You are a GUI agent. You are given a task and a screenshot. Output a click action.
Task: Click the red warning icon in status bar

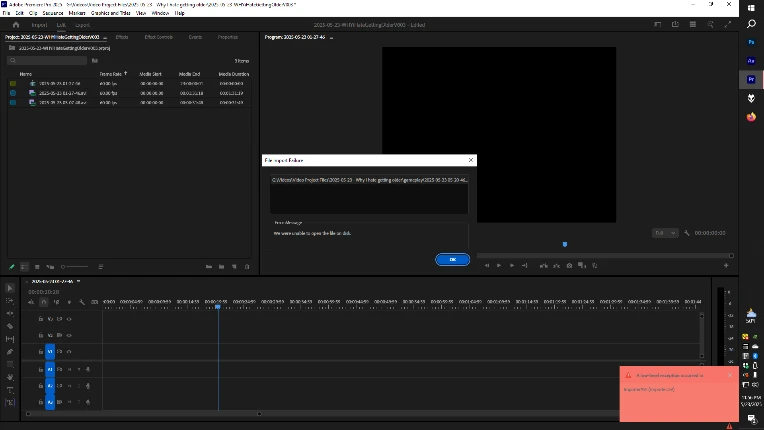tap(729, 426)
